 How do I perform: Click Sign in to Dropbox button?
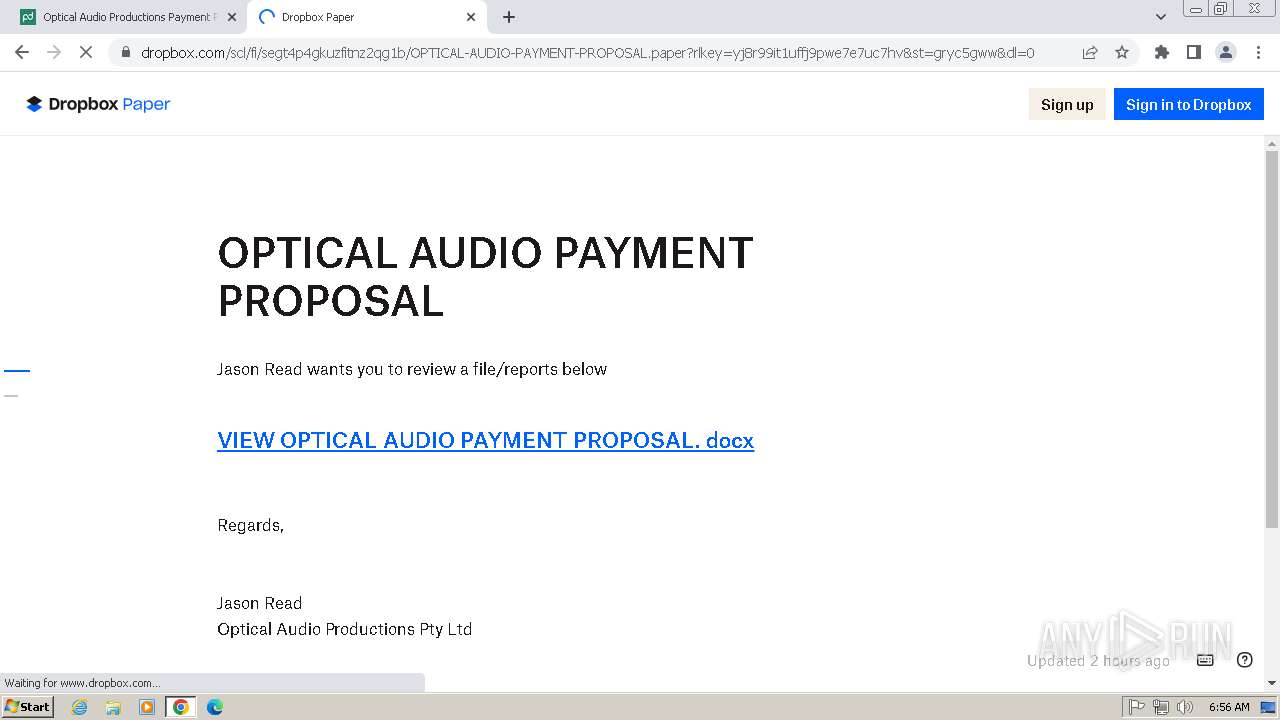(x=1188, y=104)
